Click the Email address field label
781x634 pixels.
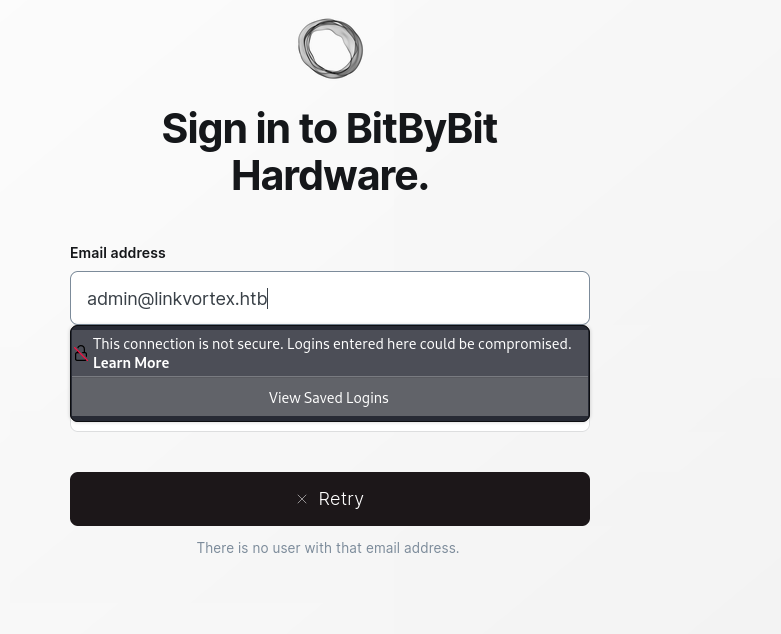point(118,253)
